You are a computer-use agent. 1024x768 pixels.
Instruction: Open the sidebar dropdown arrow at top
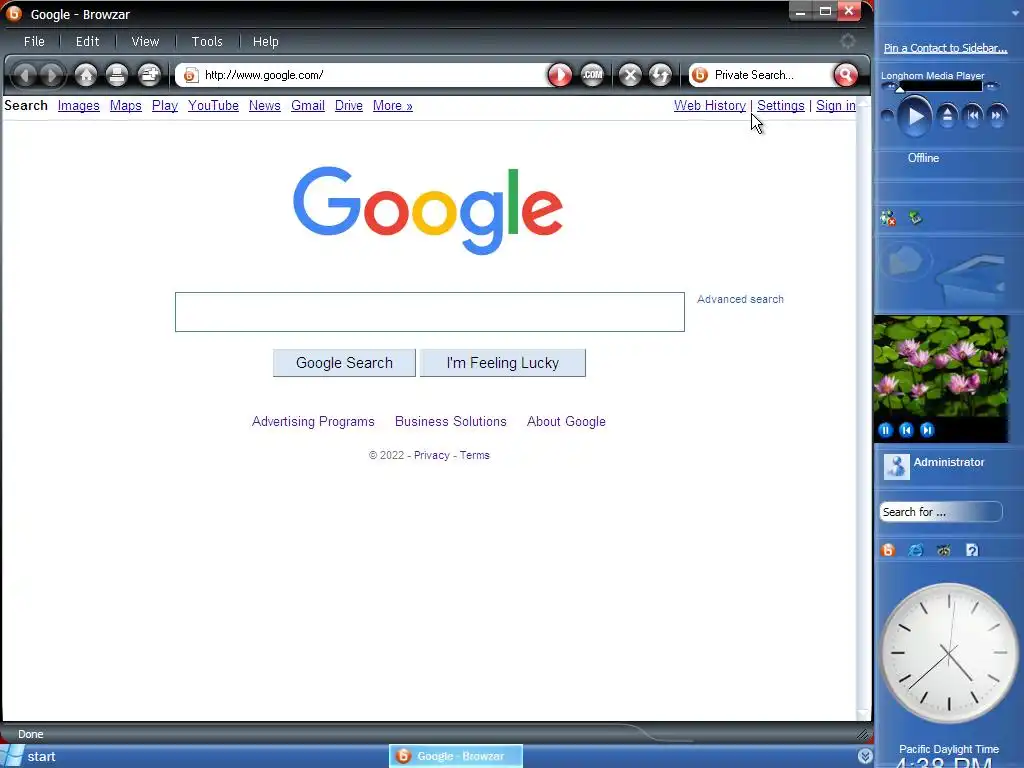click(1013, 12)
